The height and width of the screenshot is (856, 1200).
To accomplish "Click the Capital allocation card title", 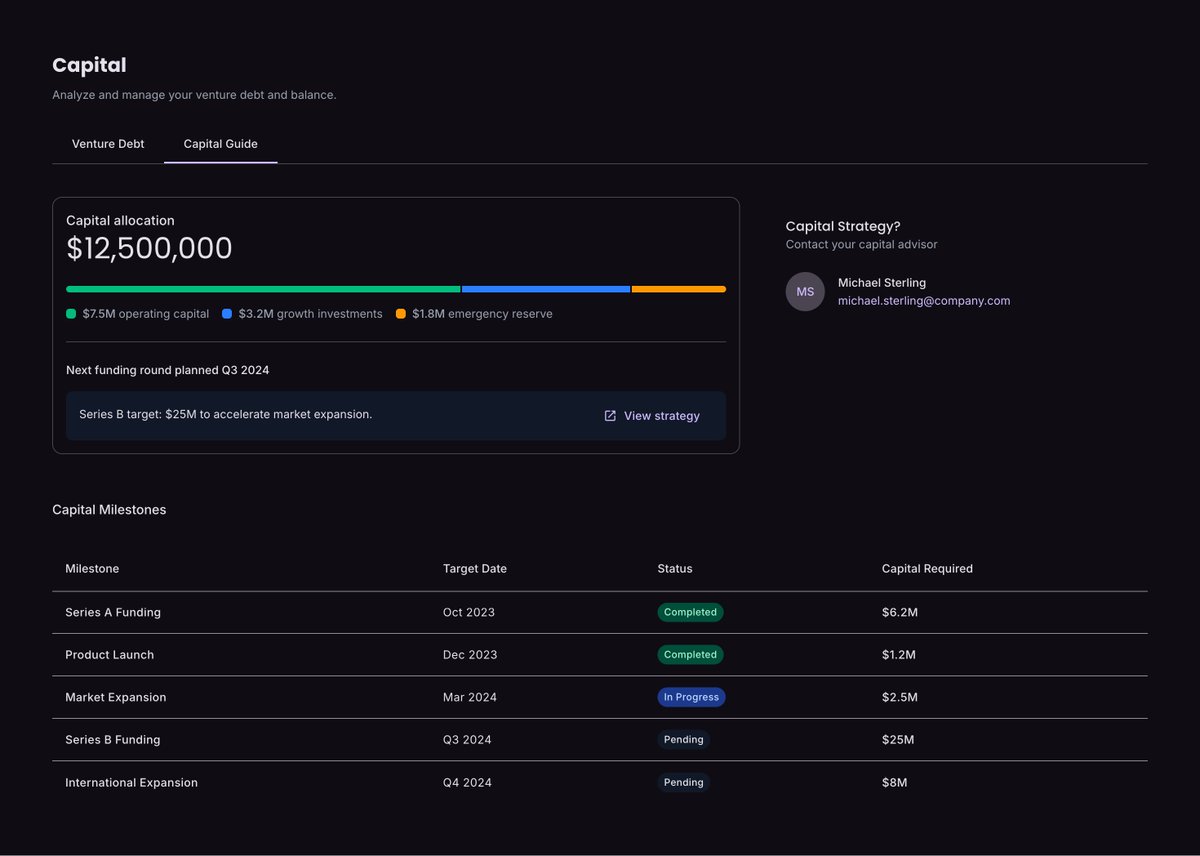I will pyautogui.click(x=120, y=221).
